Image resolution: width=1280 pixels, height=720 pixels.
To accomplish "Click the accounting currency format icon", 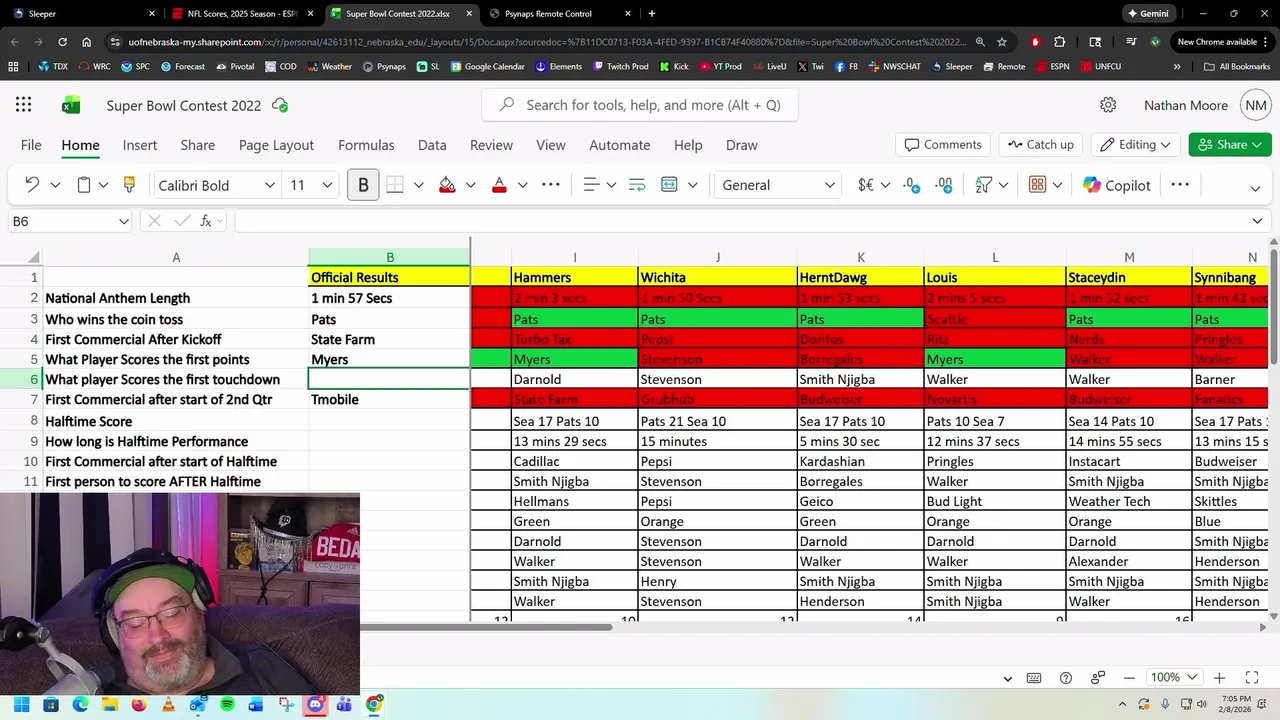I will pyautogui.click(x=865, y=185).
